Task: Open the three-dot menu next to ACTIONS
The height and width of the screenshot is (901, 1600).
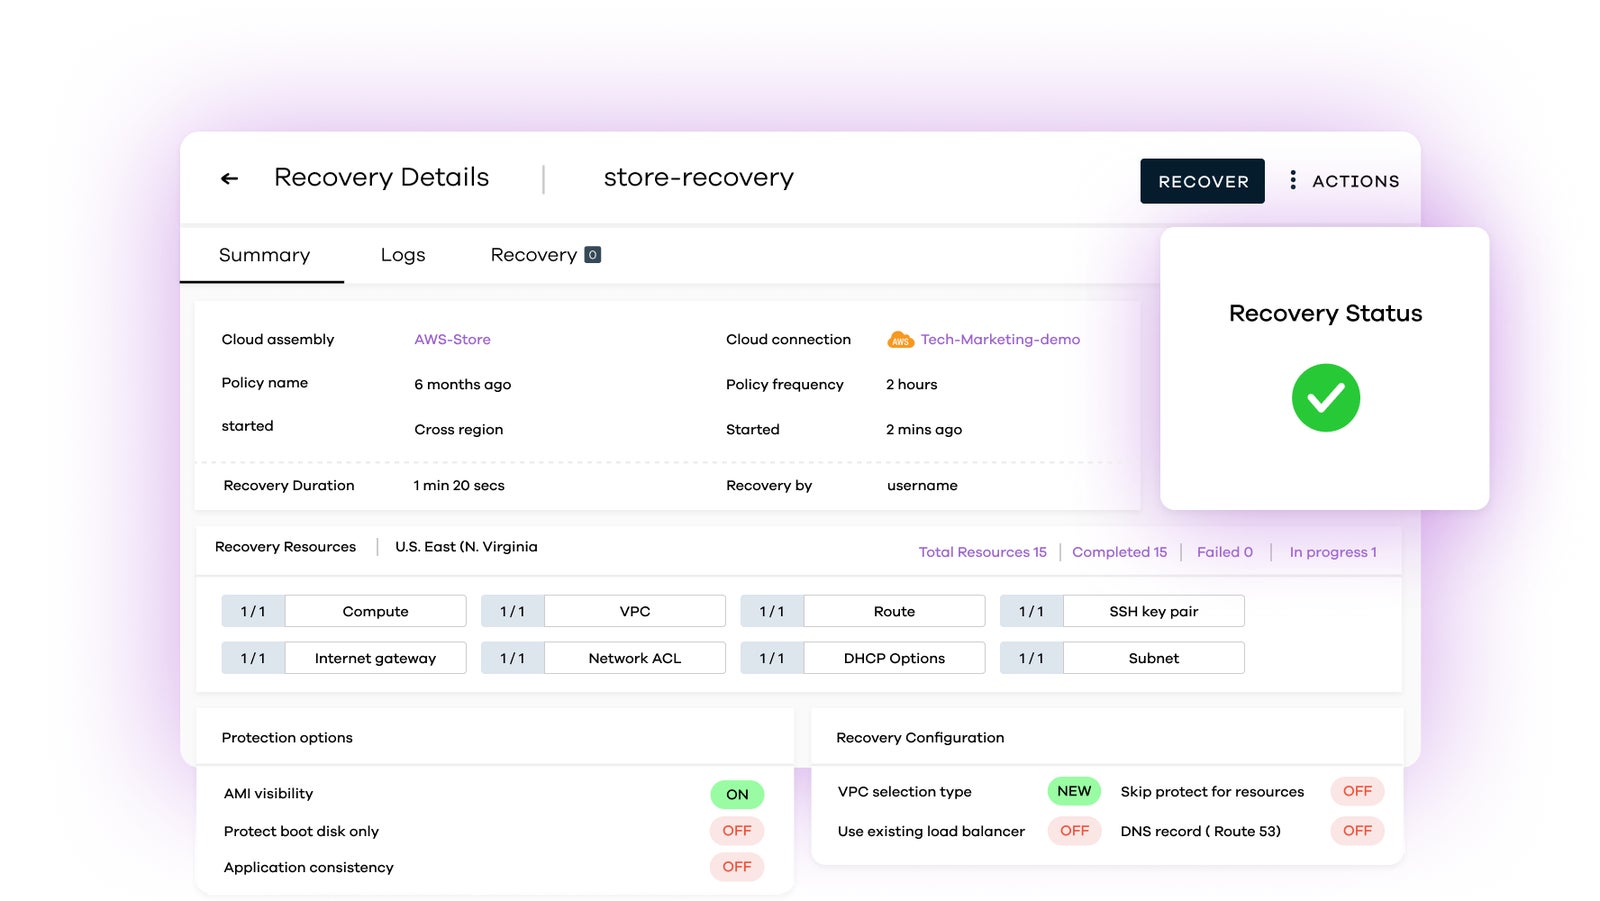Action: 1293,181
